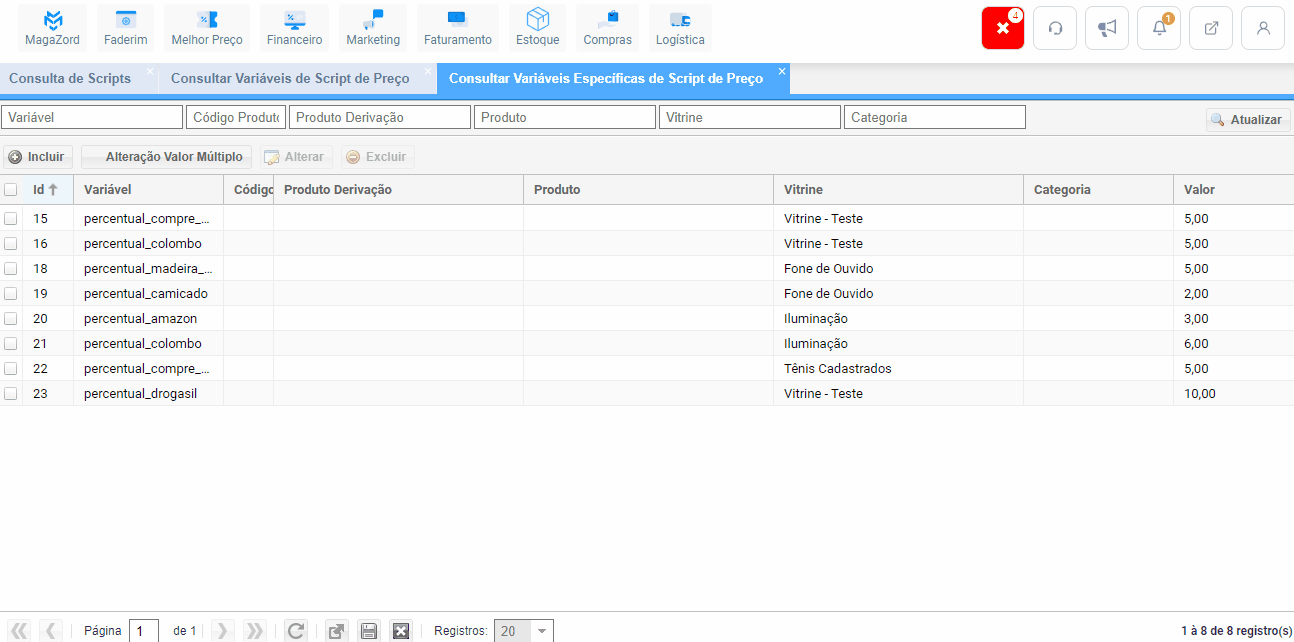This screenshot has height=642, width=1294.
Task: Sort by the Vitrine column header
Action: (898, 189)
